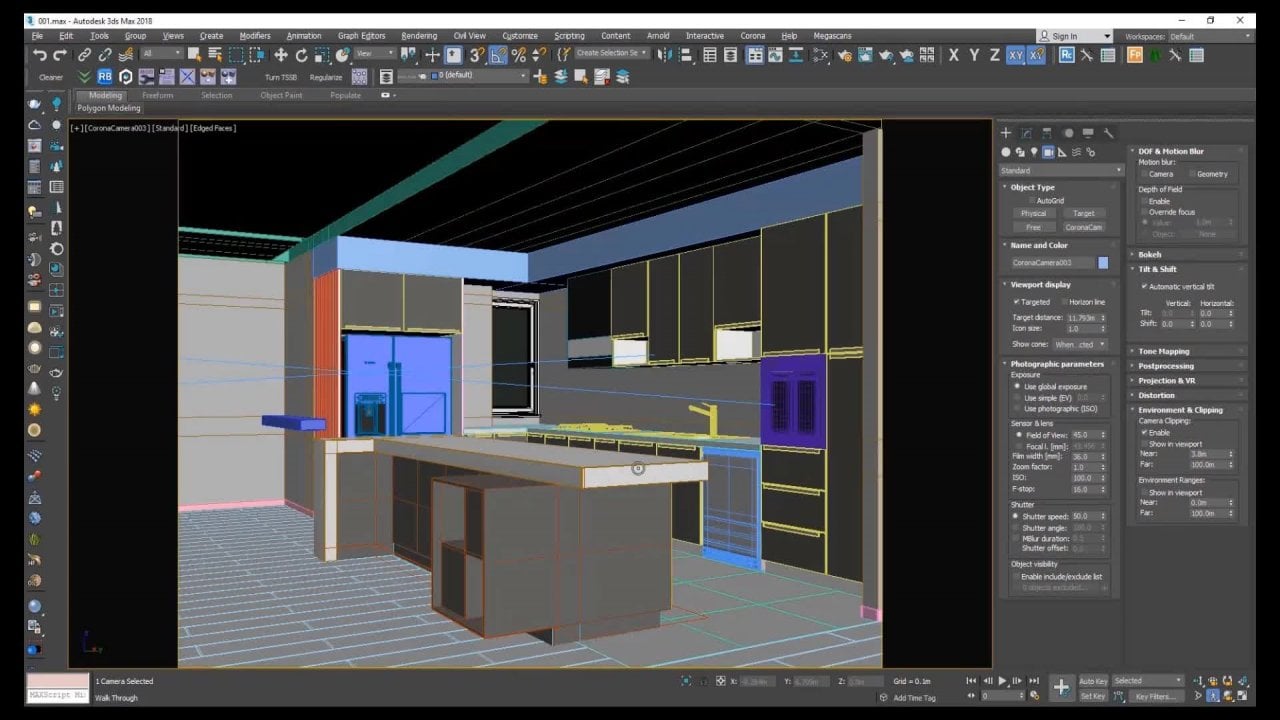The width and height of the screenshot is (1280, 720).
Task: Click the CoronaCam object type button
Action: coord(1083,227)
